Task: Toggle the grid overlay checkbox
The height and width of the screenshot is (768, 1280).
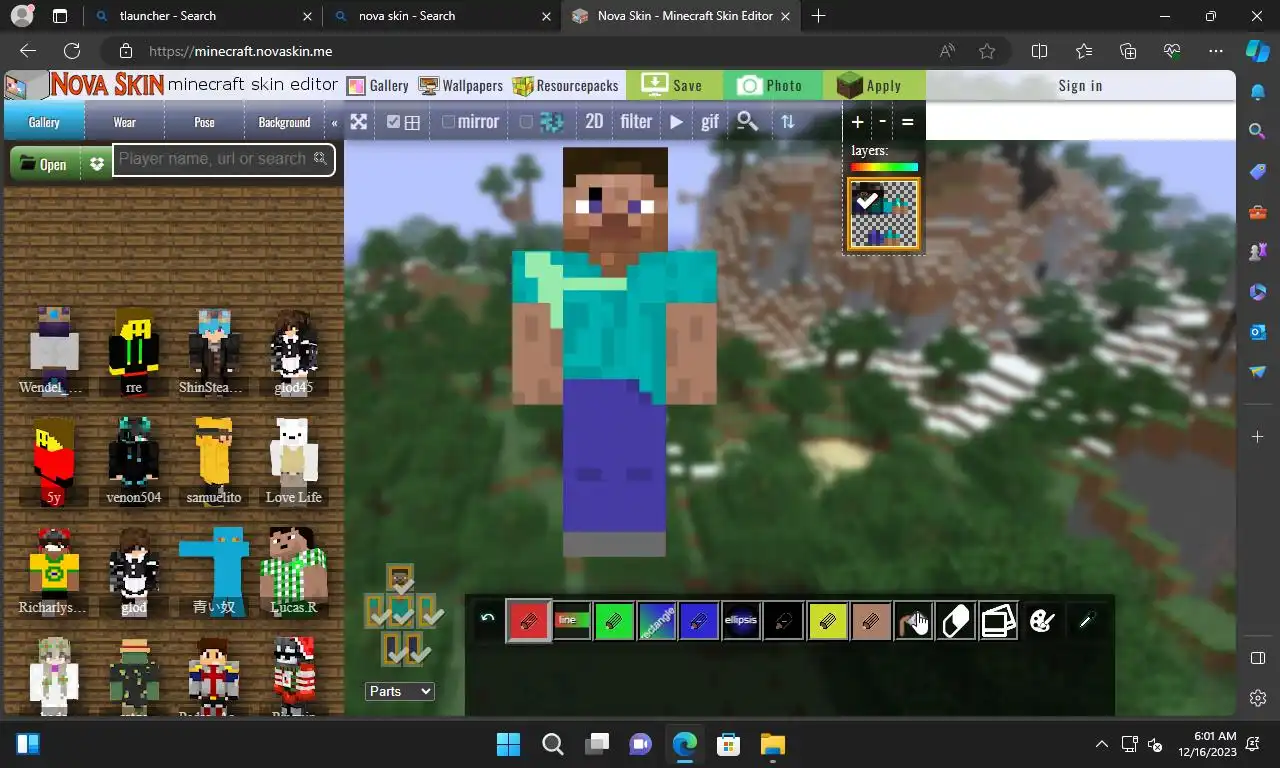Action: pos(393,122)
